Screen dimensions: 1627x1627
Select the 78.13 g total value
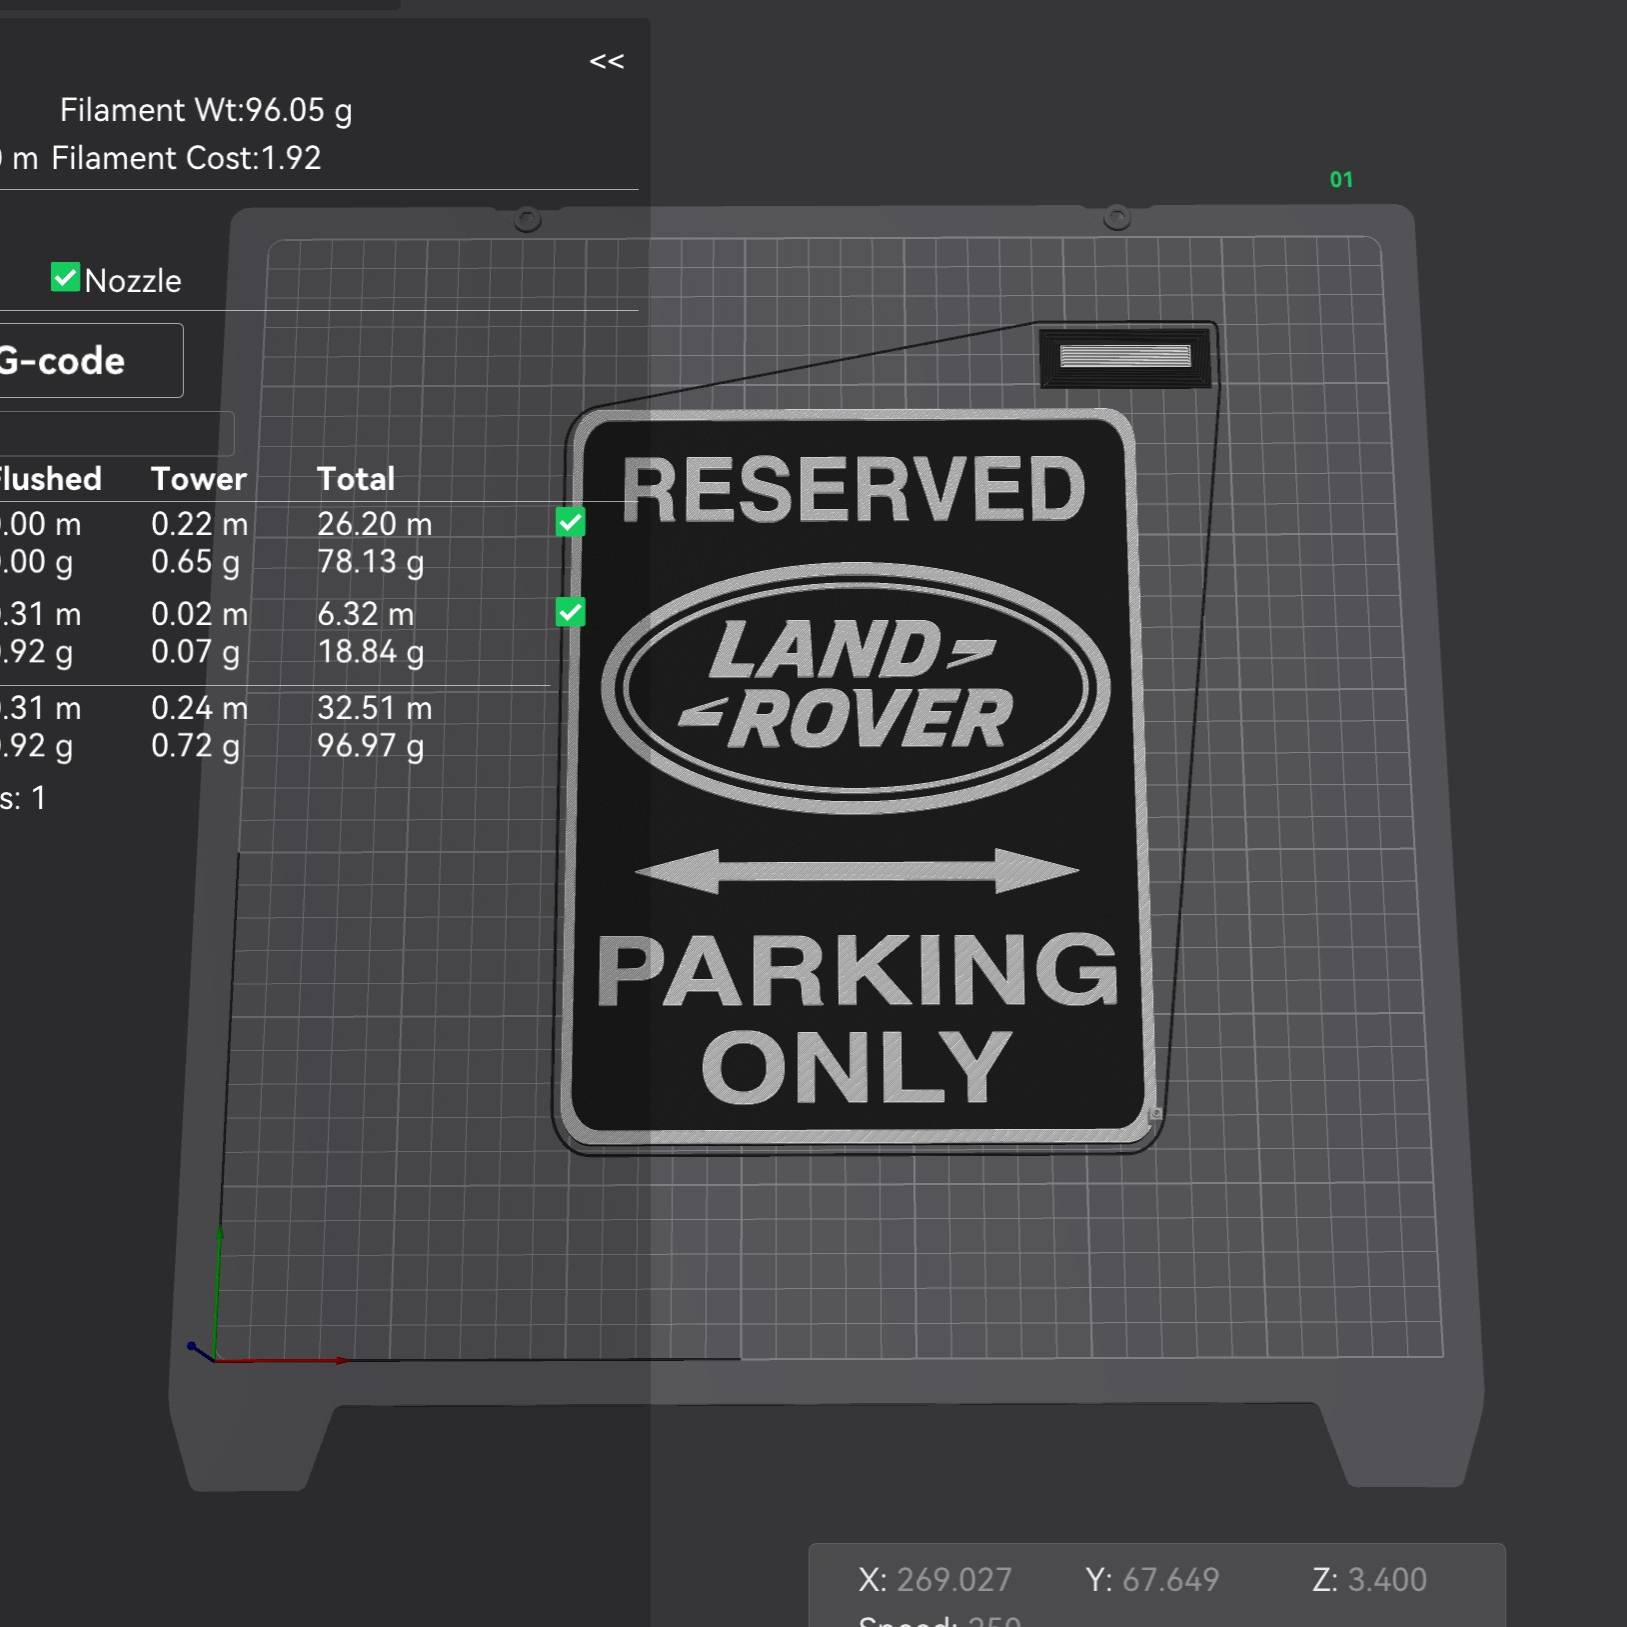coord(371,562)
